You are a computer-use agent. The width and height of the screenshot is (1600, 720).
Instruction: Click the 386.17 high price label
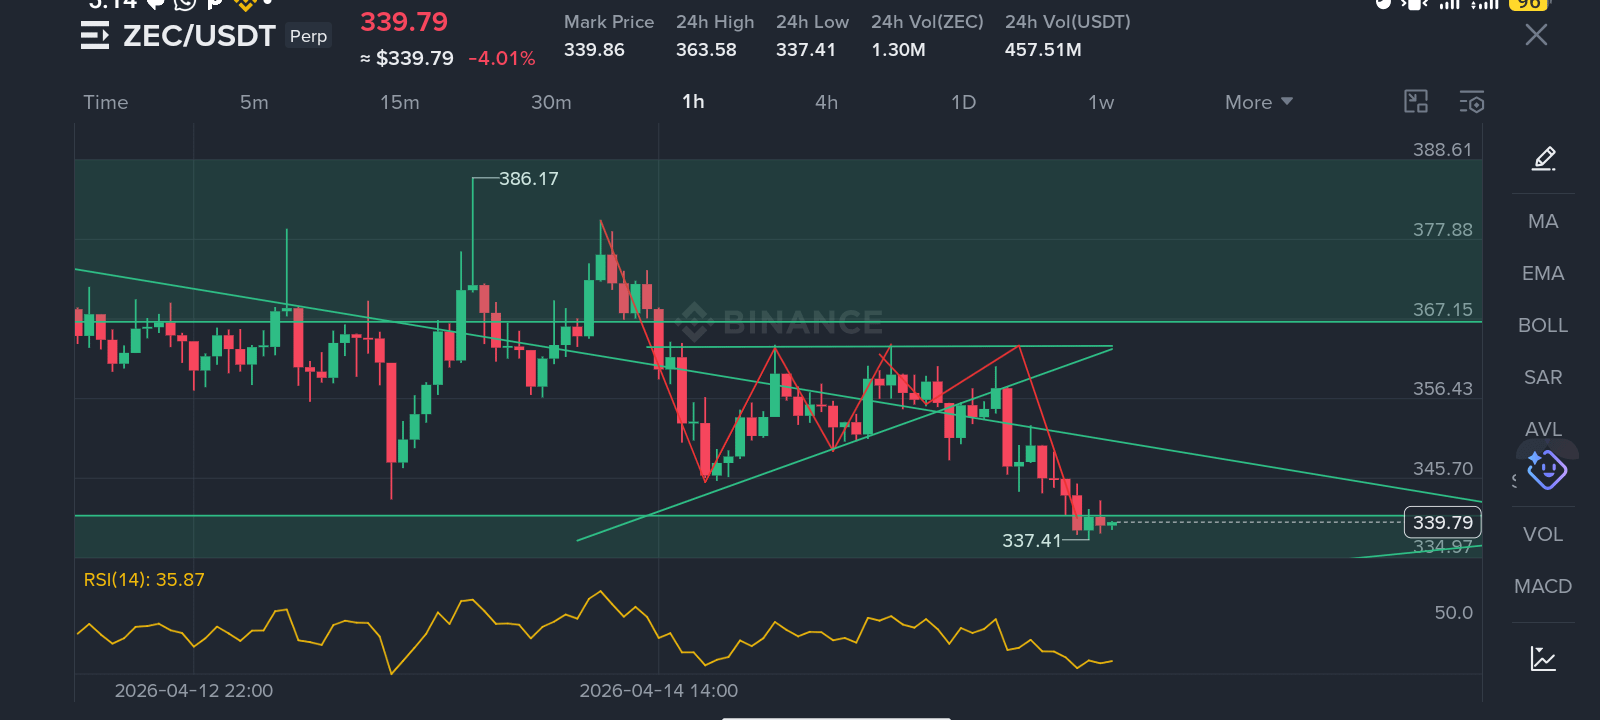pos(528,179)
